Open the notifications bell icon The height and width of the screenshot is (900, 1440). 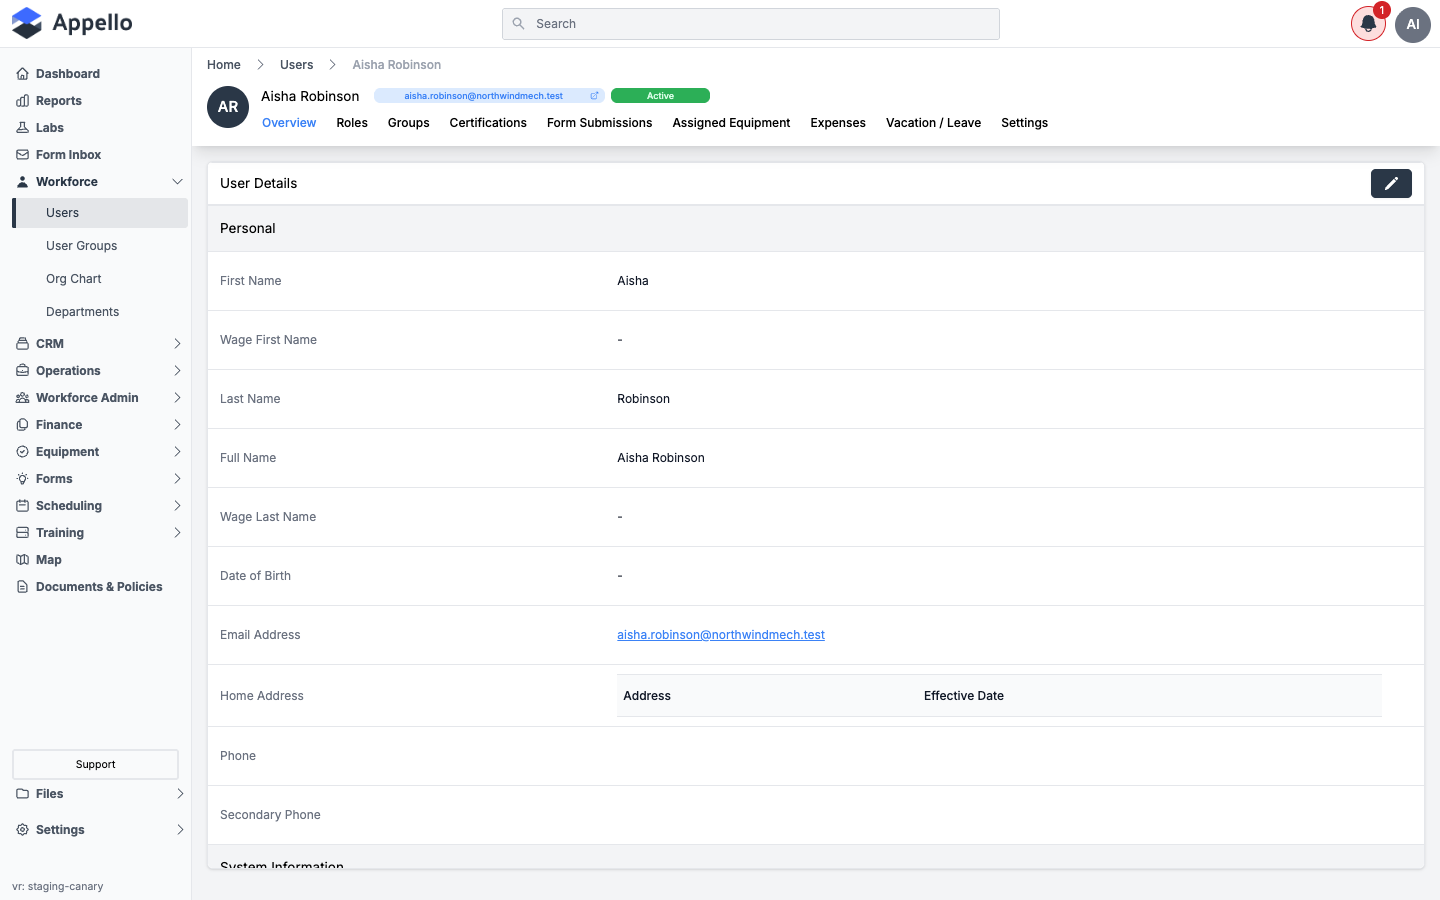(1368, 24)
